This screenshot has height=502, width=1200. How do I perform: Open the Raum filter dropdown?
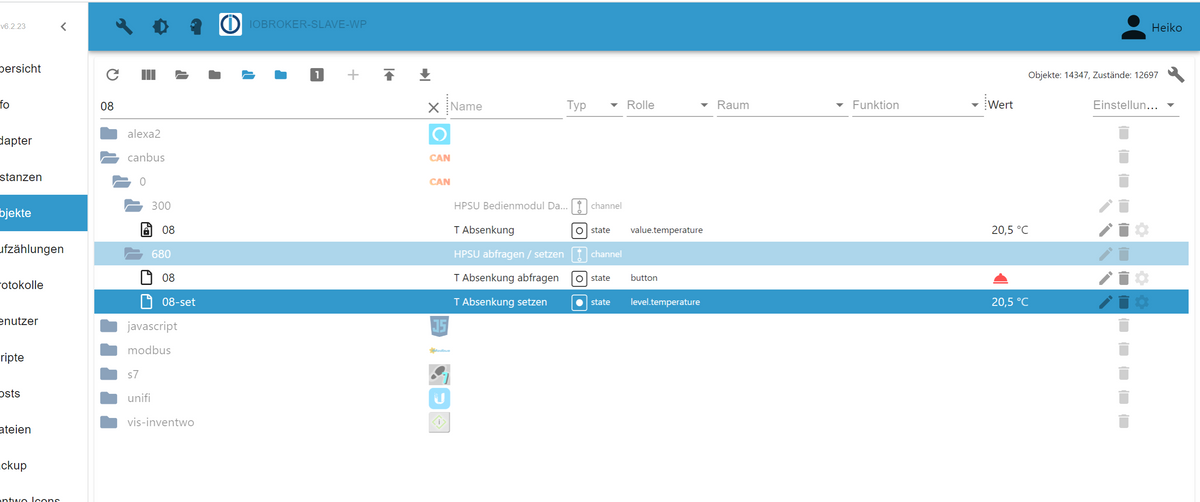[781, 106]
